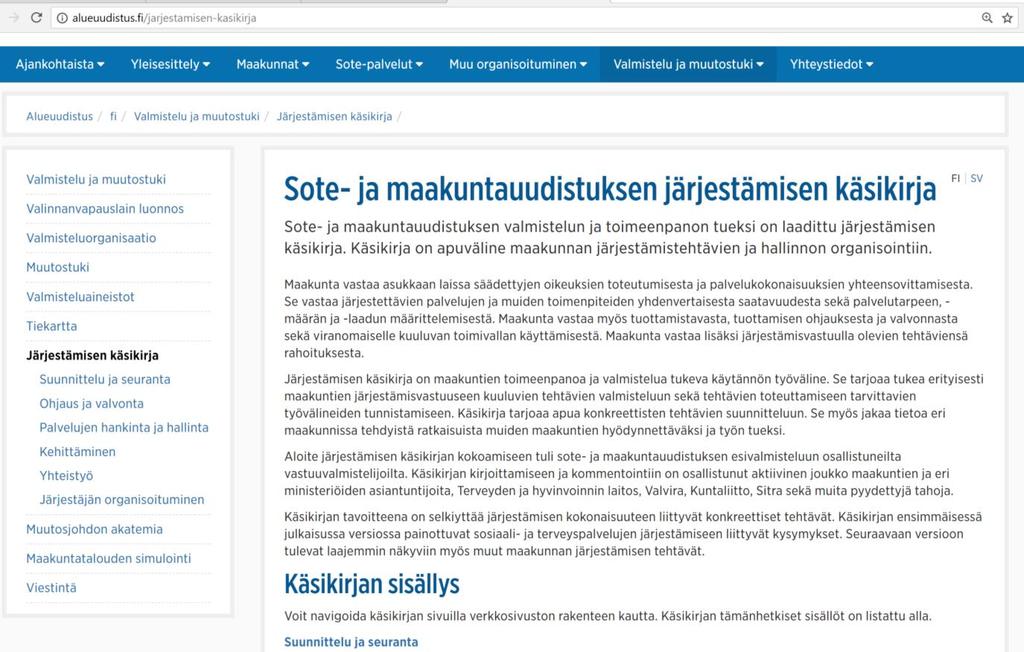Image resolution: width=1024 pixels, height=652 pixels.
Task: Click Järjestämisen käsikirja breadcrumb link
Action: click(x=334, y=116)
